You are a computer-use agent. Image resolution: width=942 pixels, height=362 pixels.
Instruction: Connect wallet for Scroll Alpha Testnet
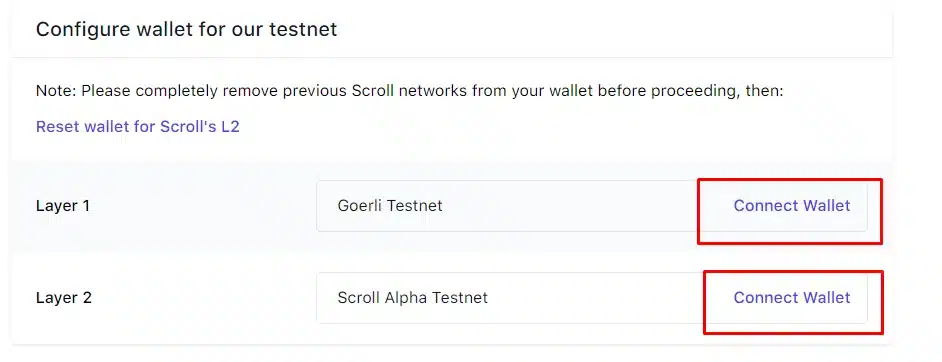[792, 298]
